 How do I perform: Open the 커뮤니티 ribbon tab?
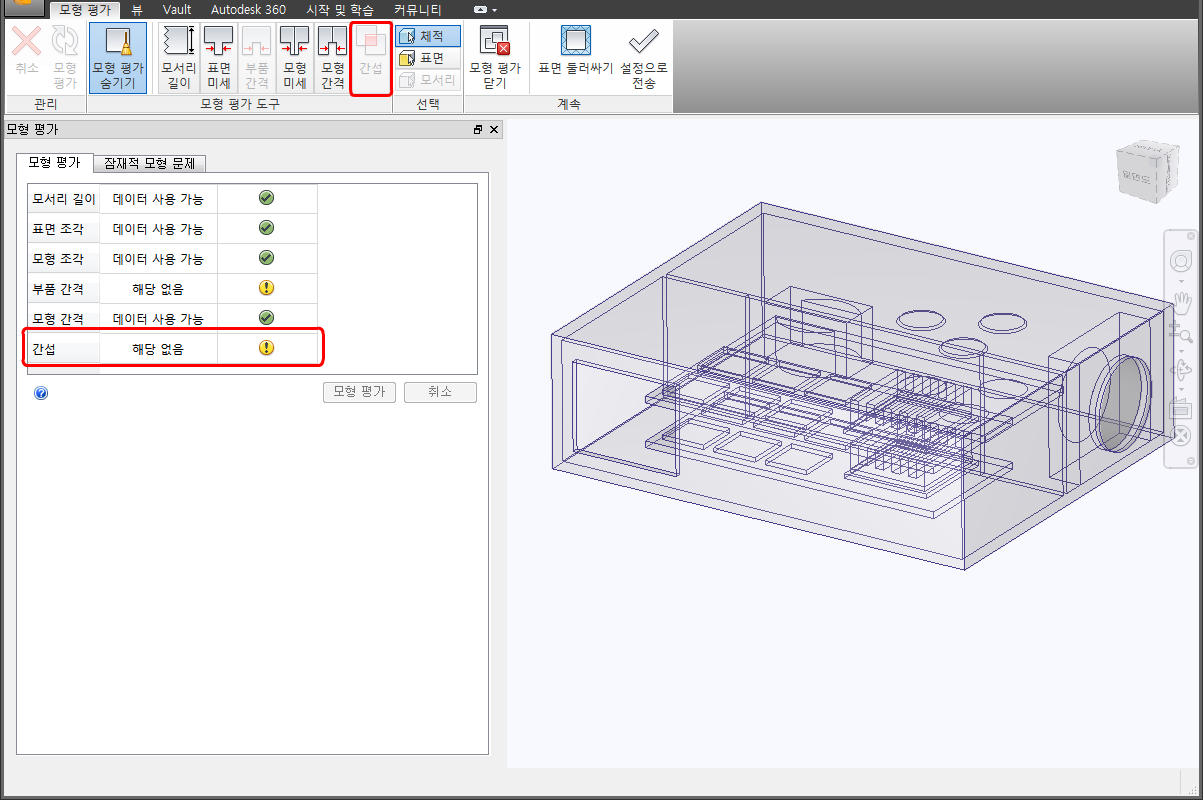(x=418, y=10)
